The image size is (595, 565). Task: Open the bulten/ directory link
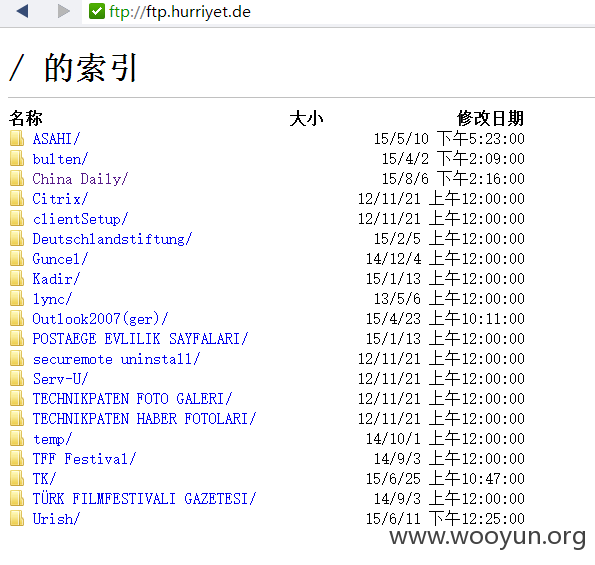(60, 159)
